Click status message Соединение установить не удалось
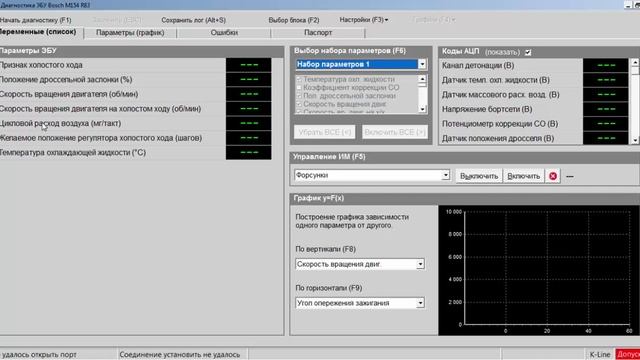640x360 pixels. coord(180,355)
